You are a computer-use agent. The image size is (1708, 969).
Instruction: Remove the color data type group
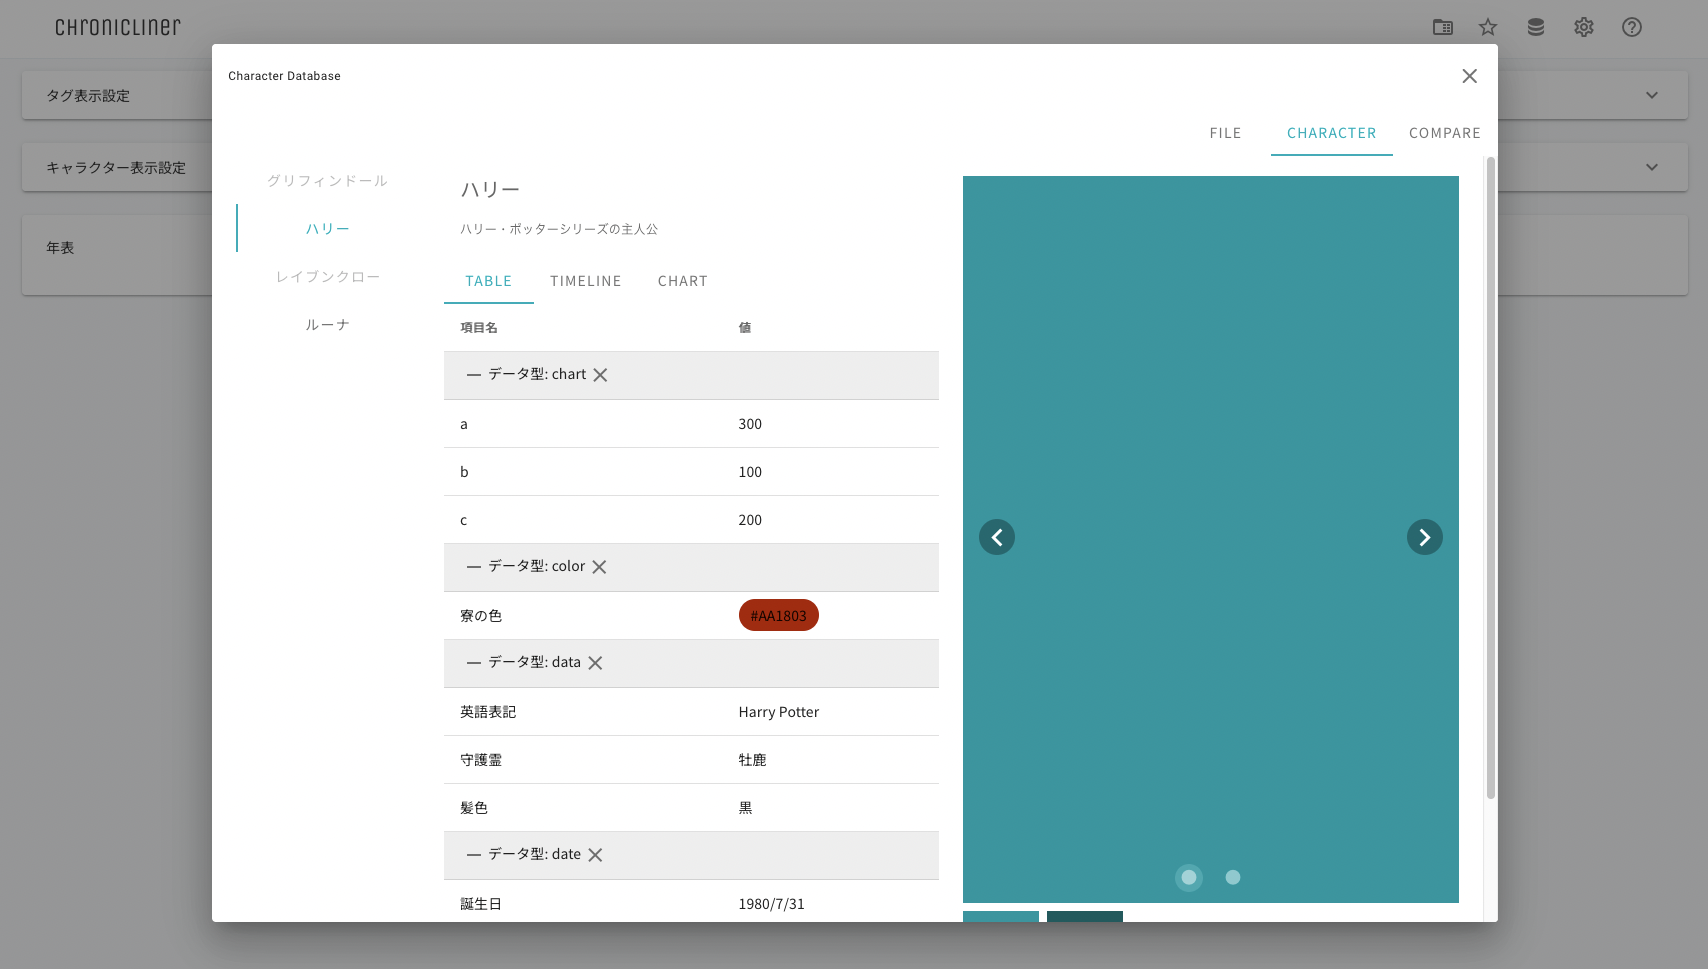pyautogui.click(x=599, y=567)
